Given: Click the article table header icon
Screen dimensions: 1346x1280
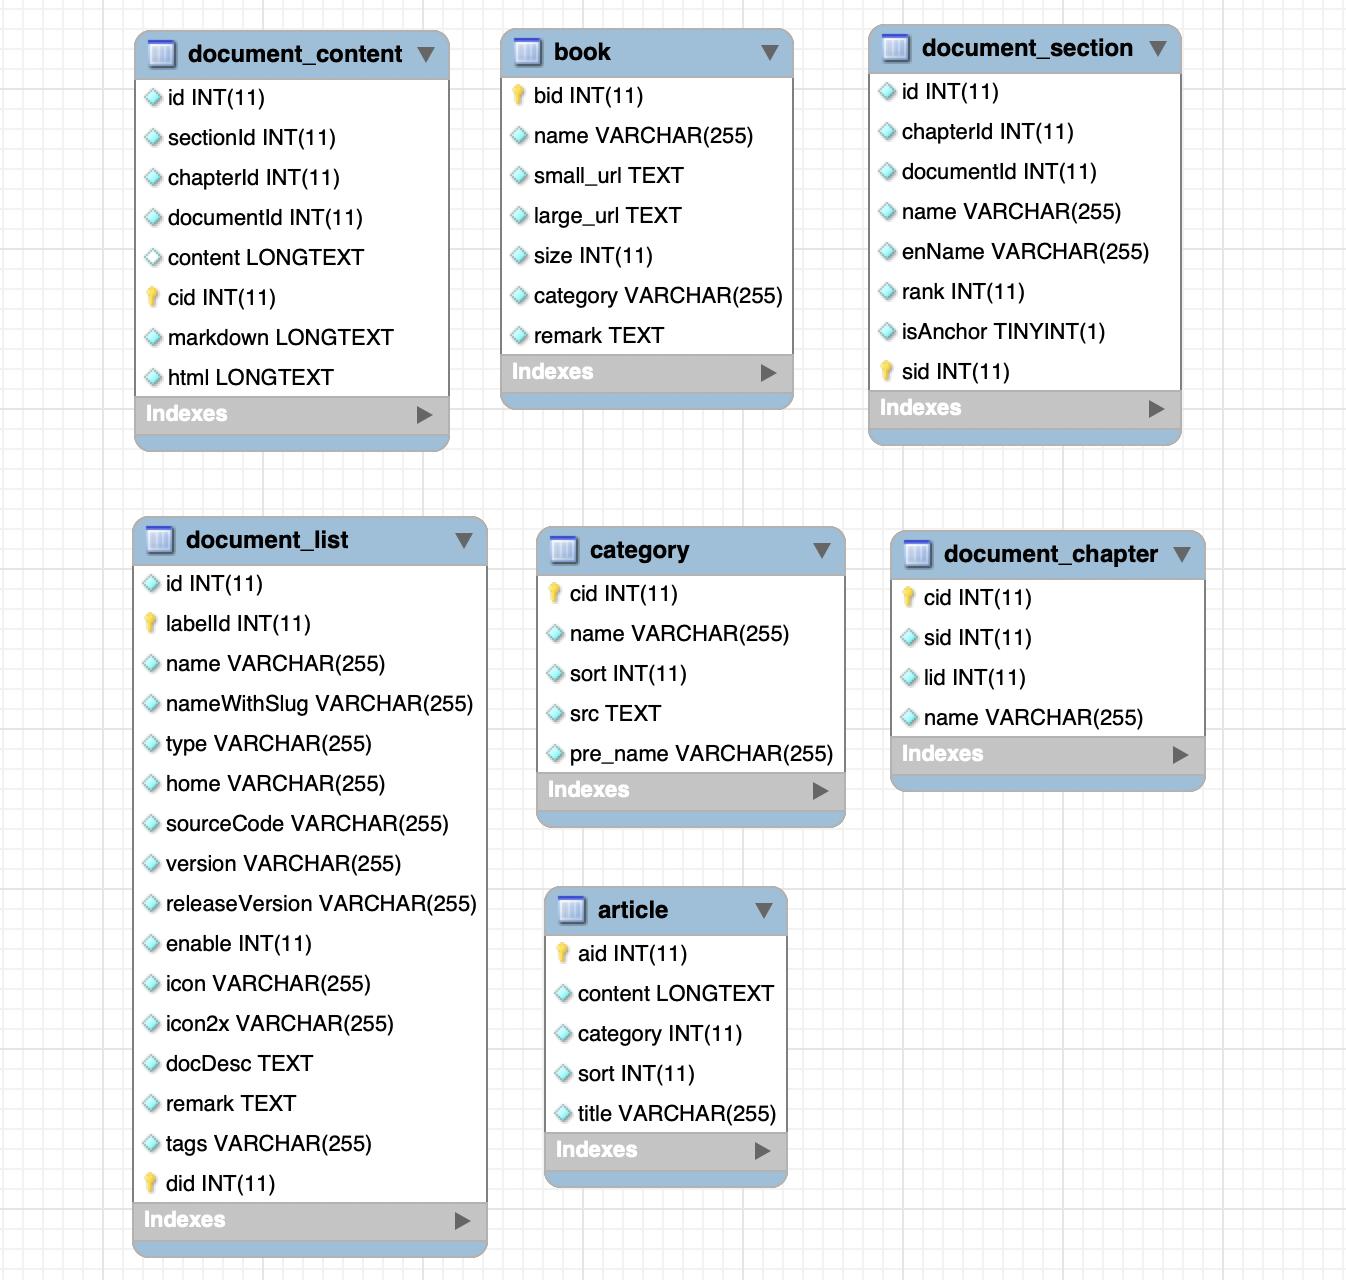Looking at the screenshot, I should click(571, 910).
